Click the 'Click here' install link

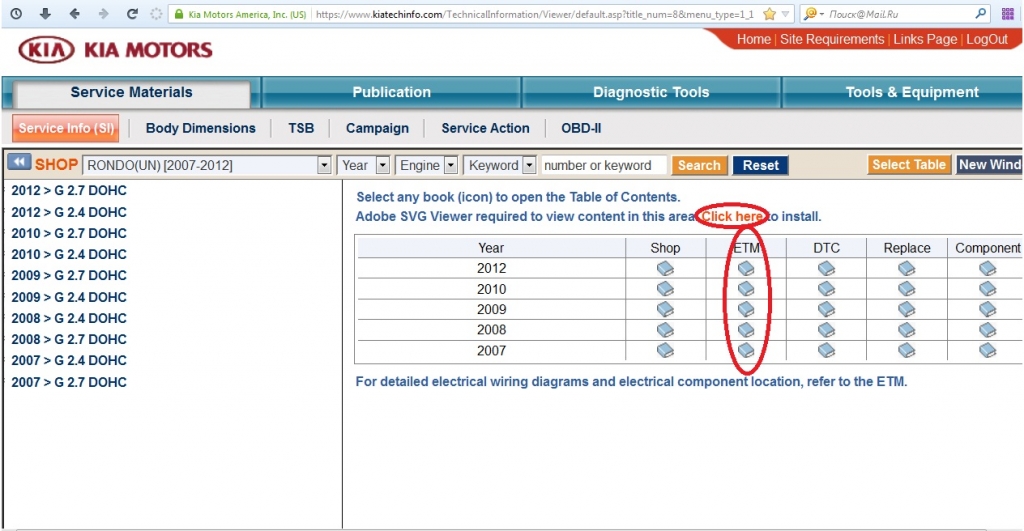pyautogui.click(x=733, y=216)
